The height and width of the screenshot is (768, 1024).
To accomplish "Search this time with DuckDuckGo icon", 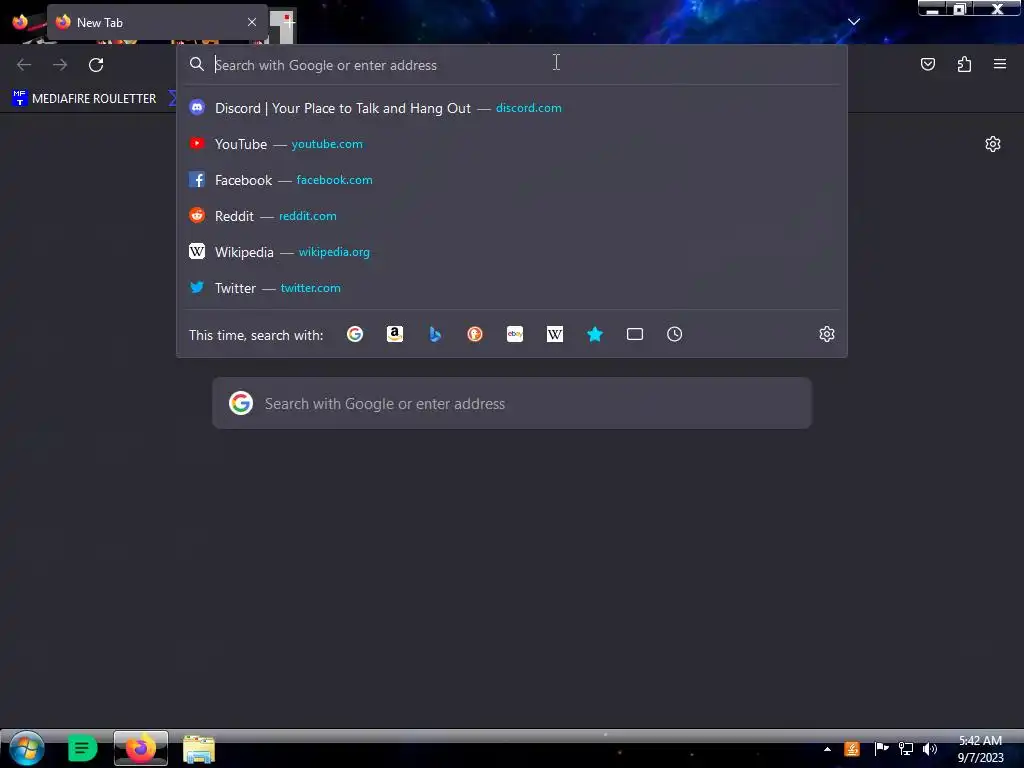I will coord(475,334).
